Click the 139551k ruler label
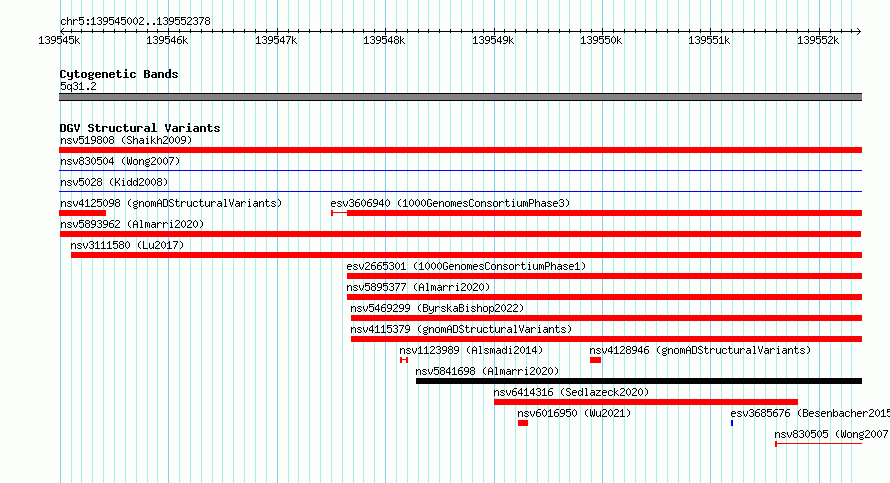This screenshot has height=483, width=890. tap(710, 40)
